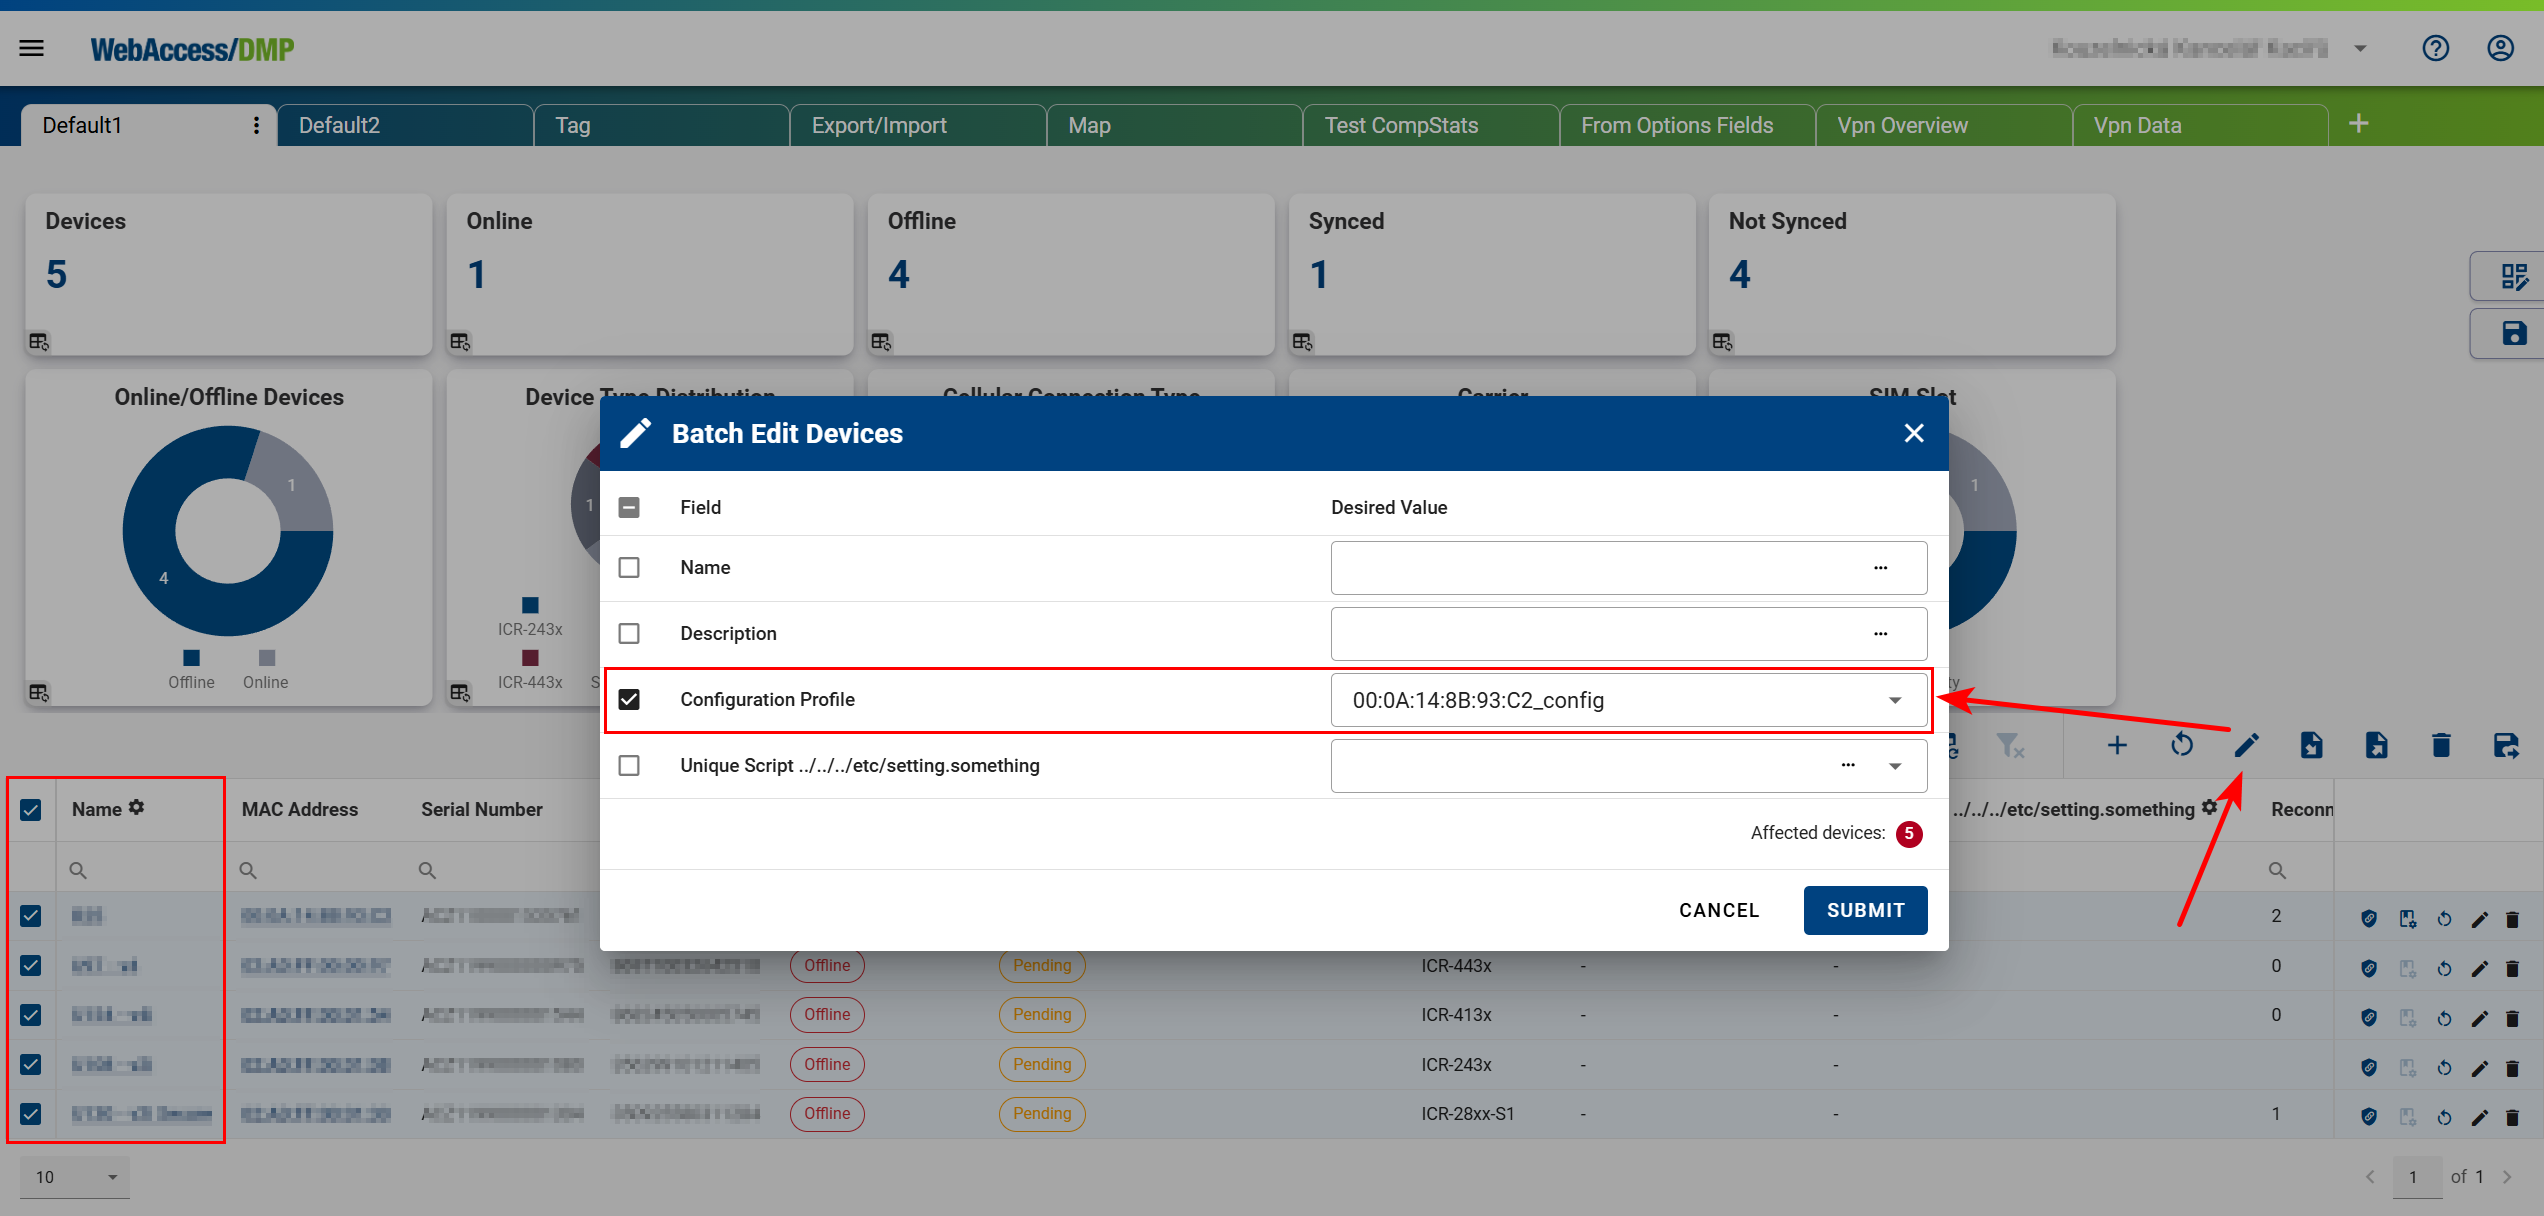The width and height of the screenshot is (2544, 1216).
Task: Click the VPN shield icon on the first device row
Action: point(2369,916)
